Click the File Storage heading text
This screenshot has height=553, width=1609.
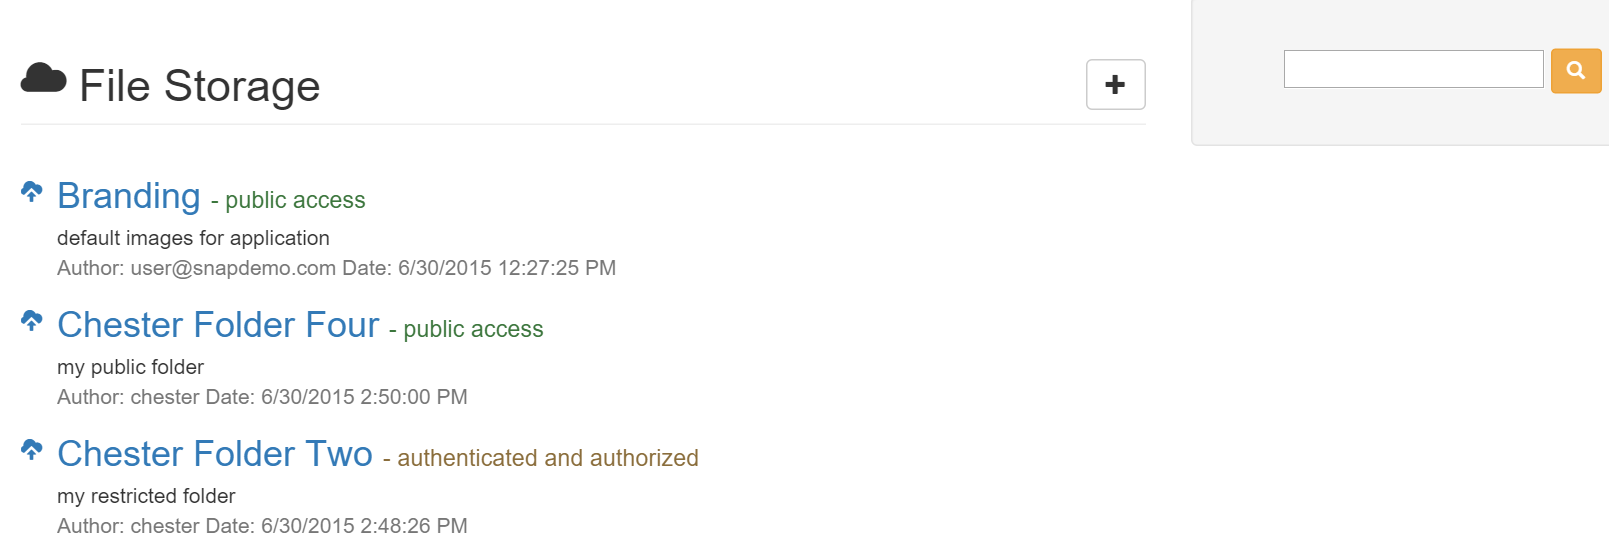(200, 86)
